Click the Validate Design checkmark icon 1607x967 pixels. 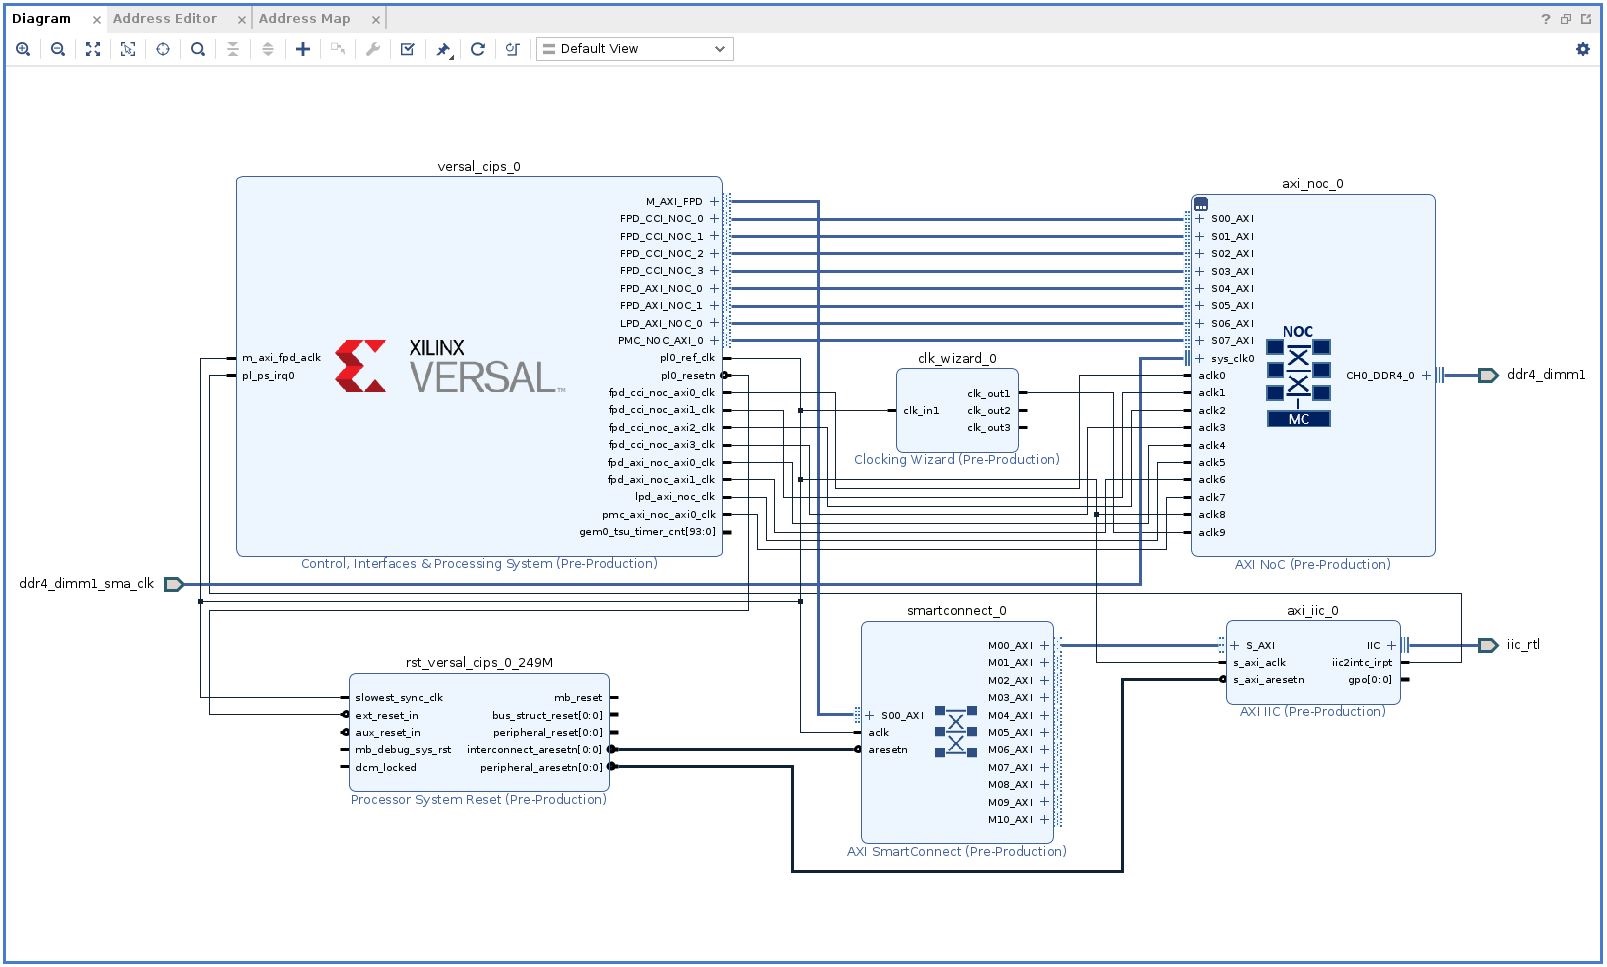(408, 49)
